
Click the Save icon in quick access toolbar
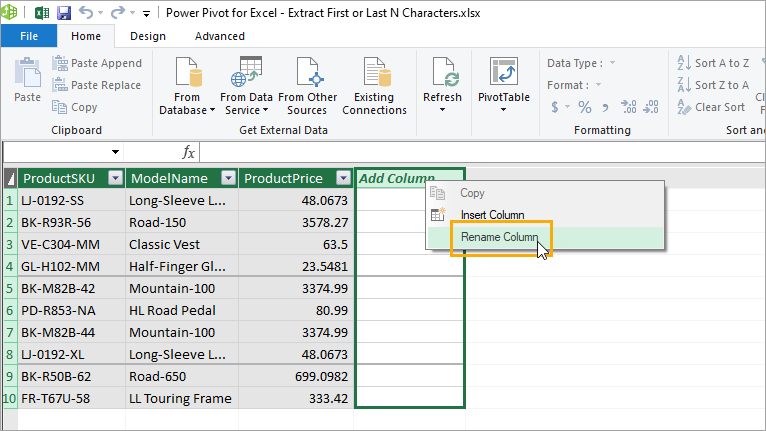pos(64,13)
